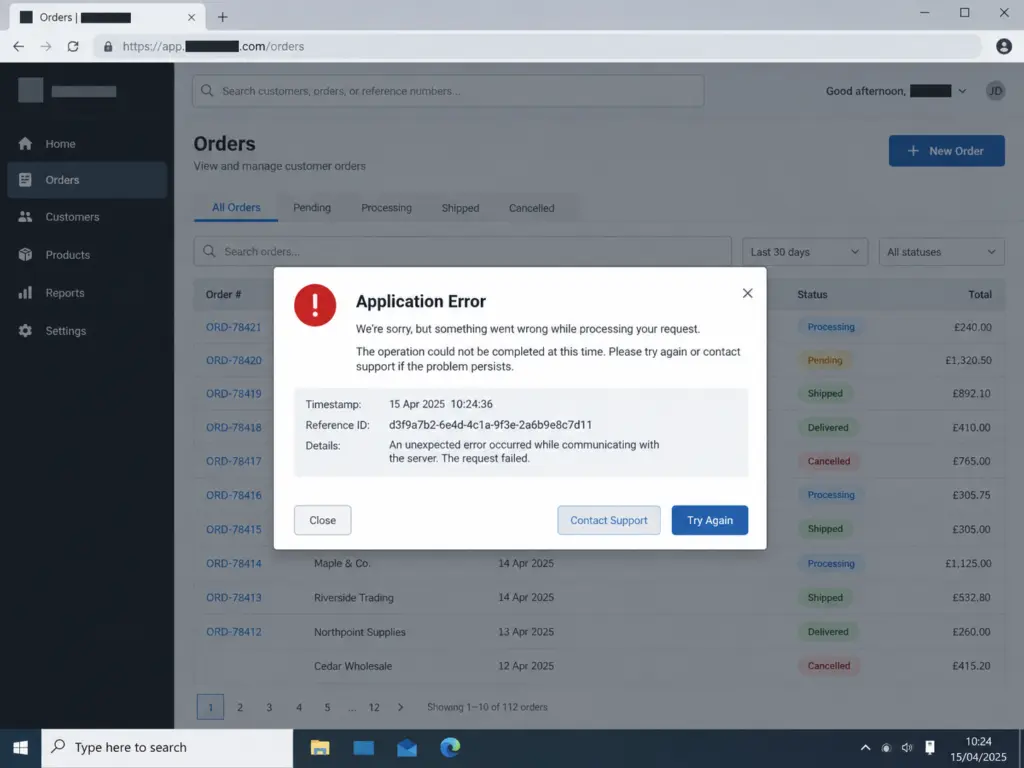This screenshot has height=768, width=1024.
Task: Switch to the Cancelled tab
Action: tap(532, 208)
